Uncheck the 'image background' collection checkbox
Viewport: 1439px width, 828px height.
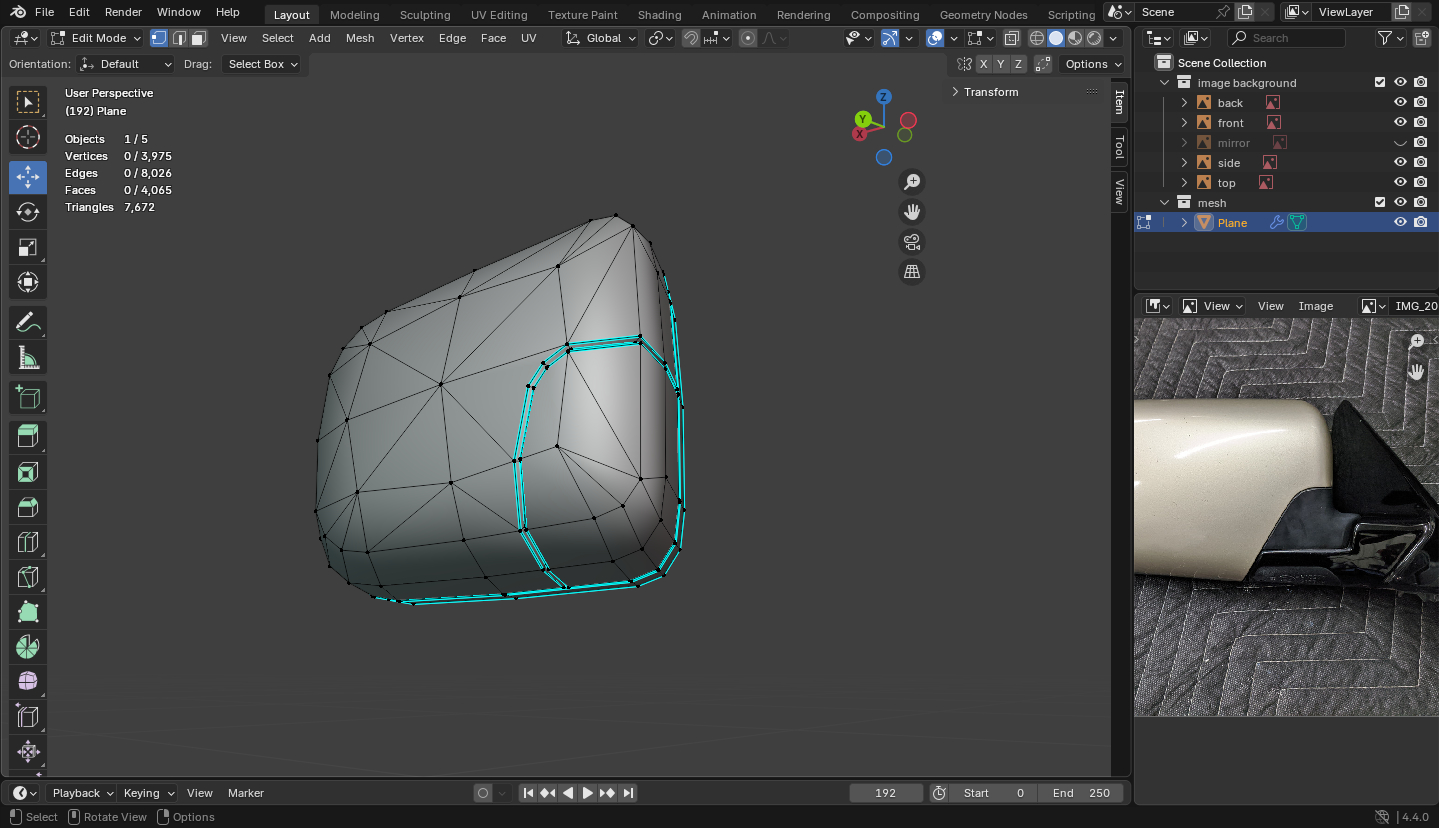click(1380, 83)
